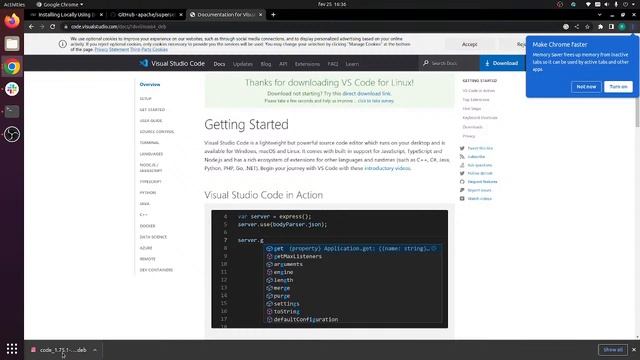The image size is (640, 360).
Task: Click the Visual Studio Code logo
Action: coord(144,63)
